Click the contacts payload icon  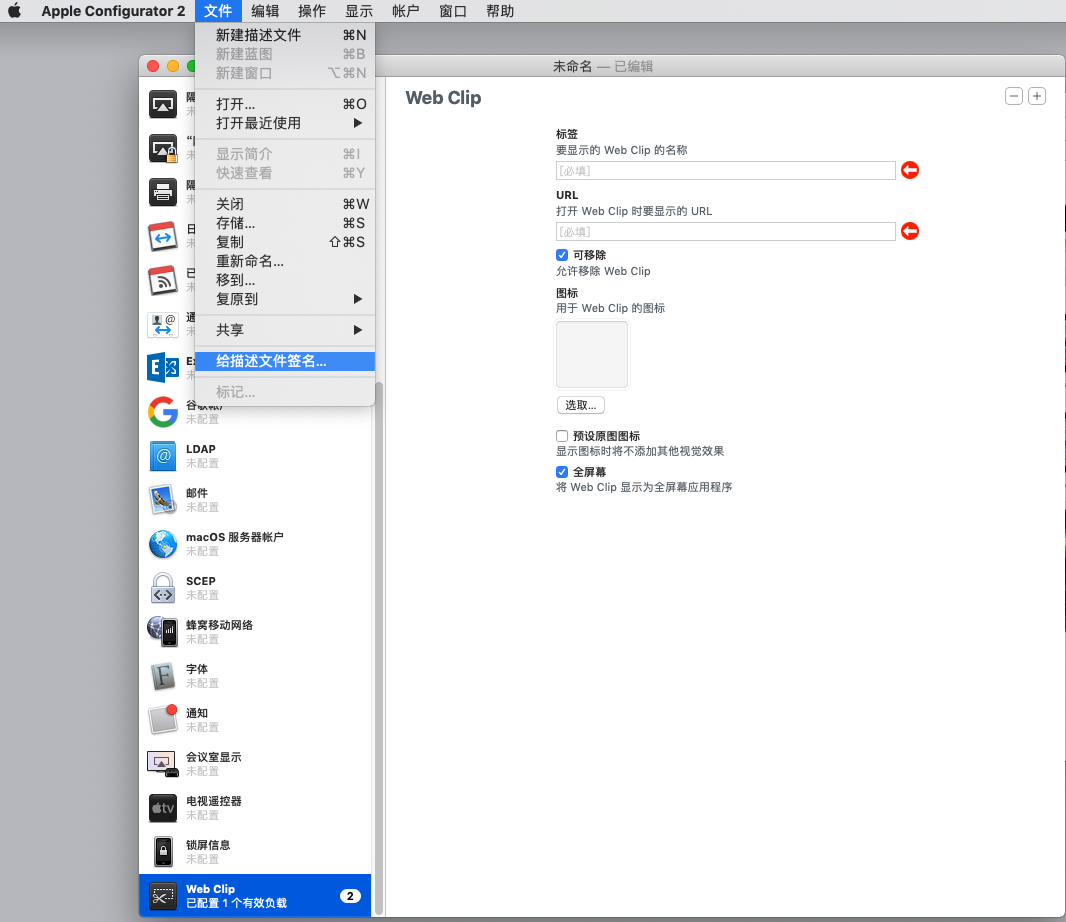pos(163,324)
